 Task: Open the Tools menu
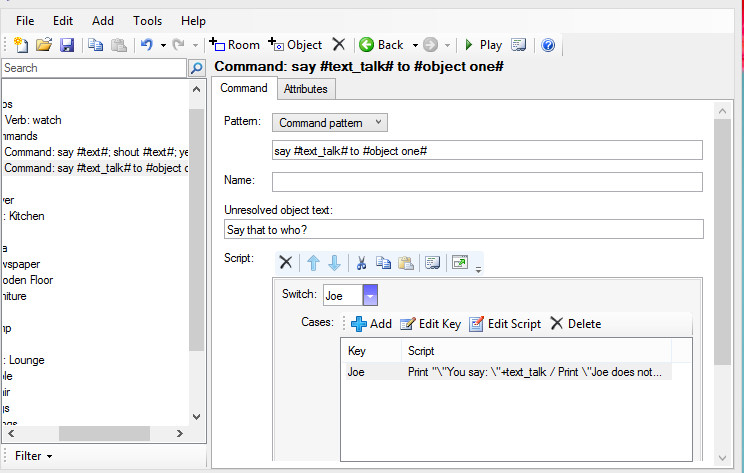[147, 20]
